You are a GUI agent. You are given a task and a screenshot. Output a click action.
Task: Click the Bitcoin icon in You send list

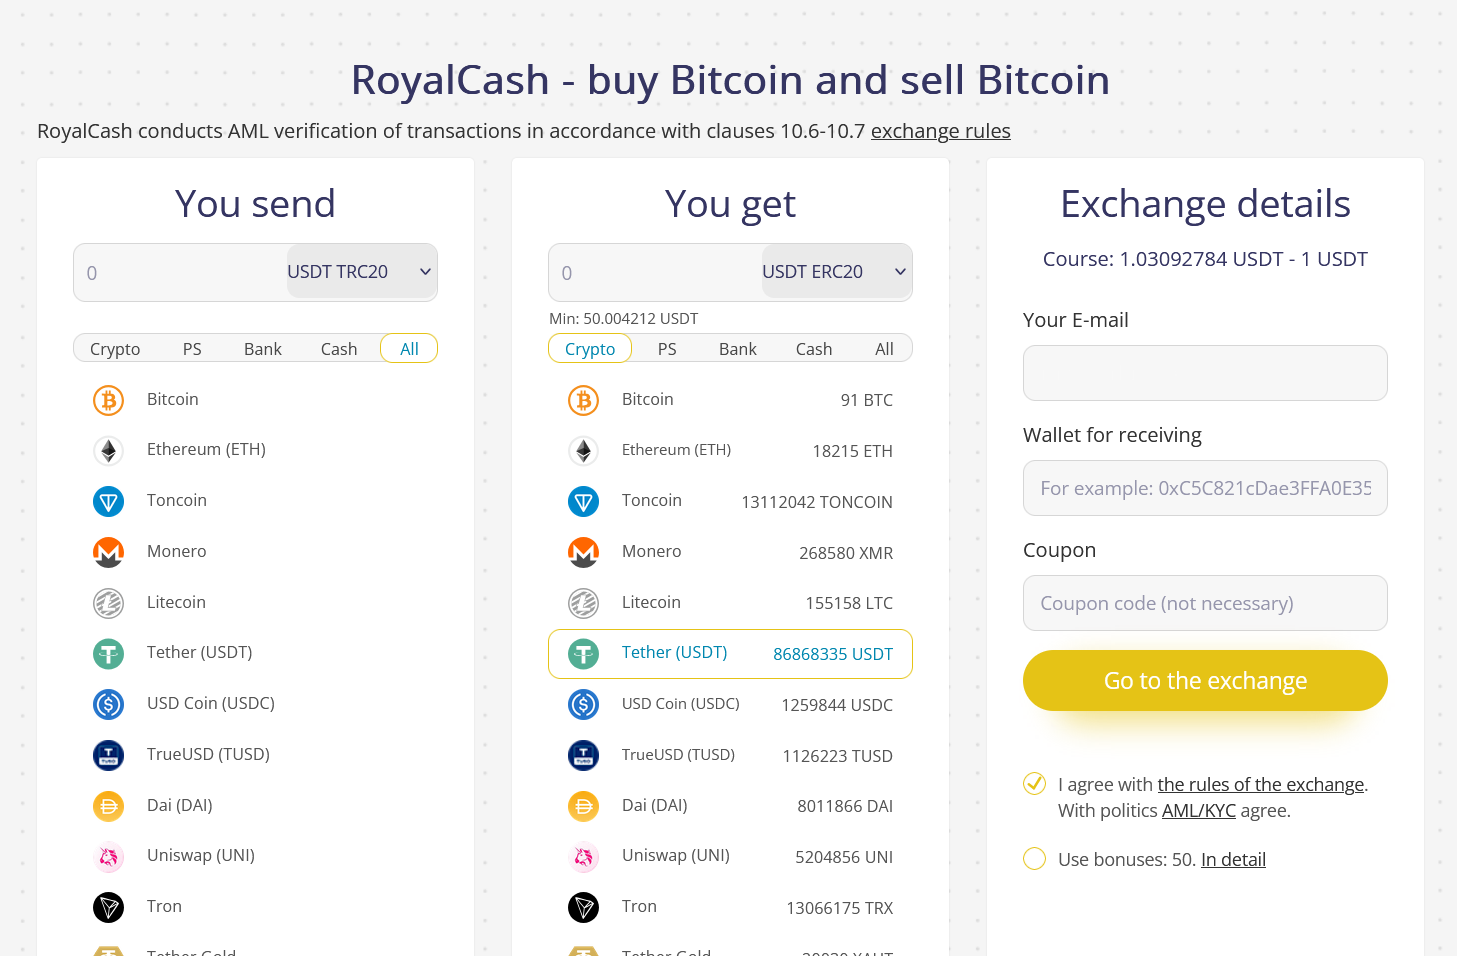108,400
